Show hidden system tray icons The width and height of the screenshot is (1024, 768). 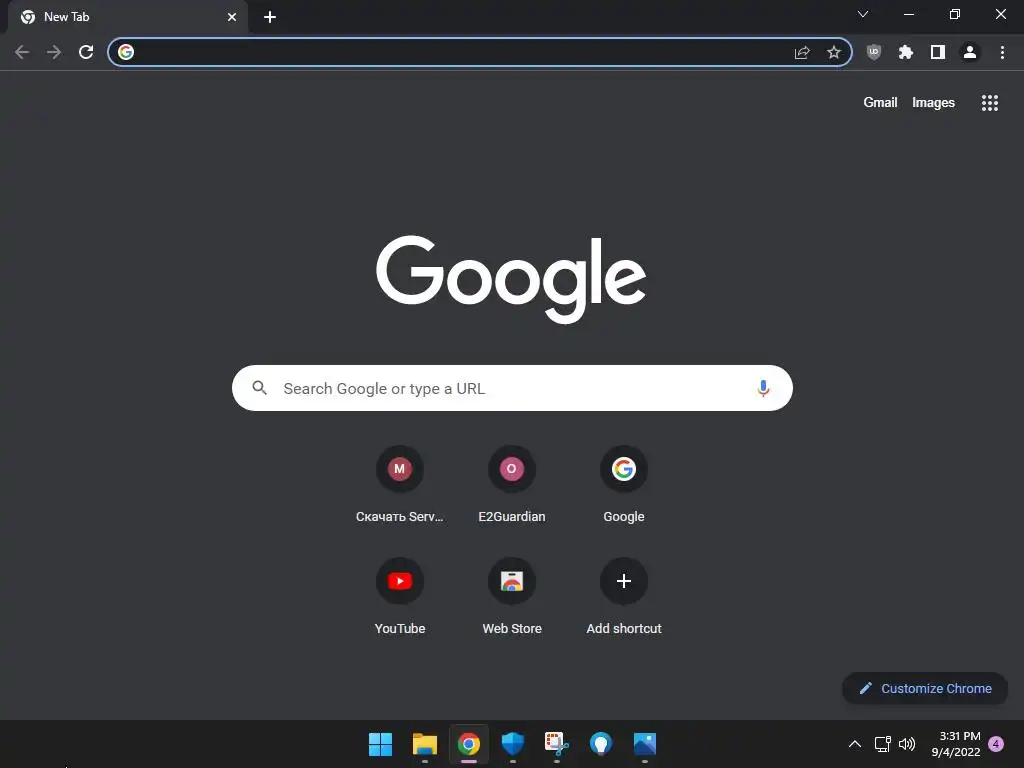(x=855, y=744)
